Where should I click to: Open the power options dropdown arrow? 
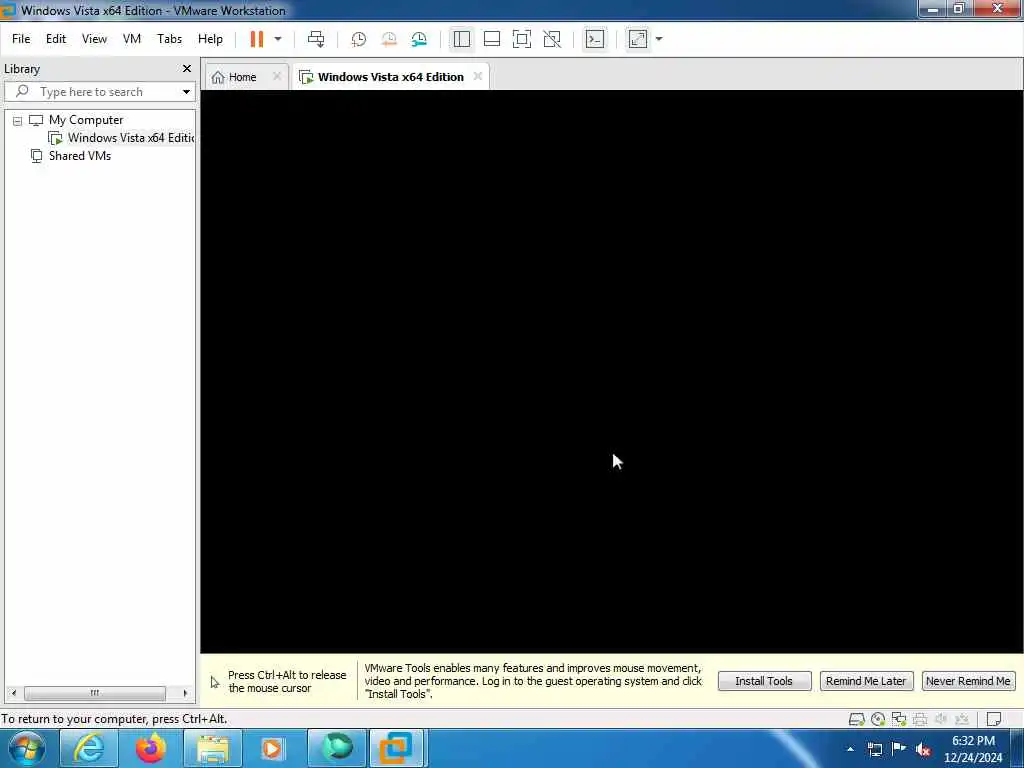[278, 39]
